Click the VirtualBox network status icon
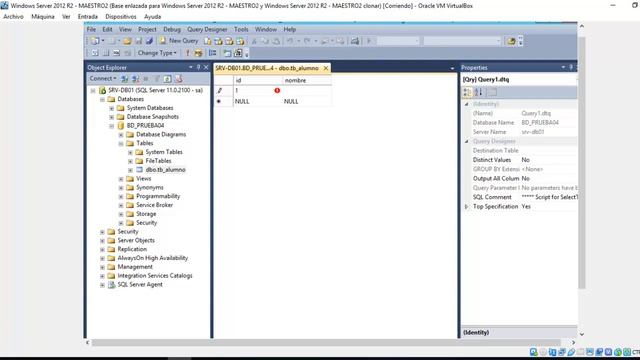This screenshot has height=360, width=640. point(562,352)
